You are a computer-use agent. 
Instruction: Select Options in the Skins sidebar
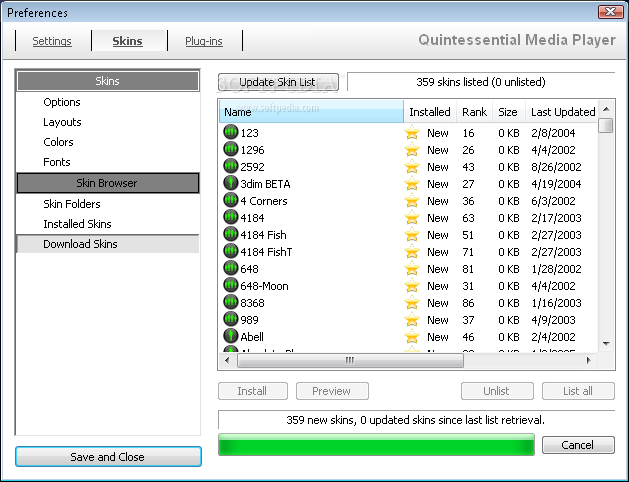[62, 102]
